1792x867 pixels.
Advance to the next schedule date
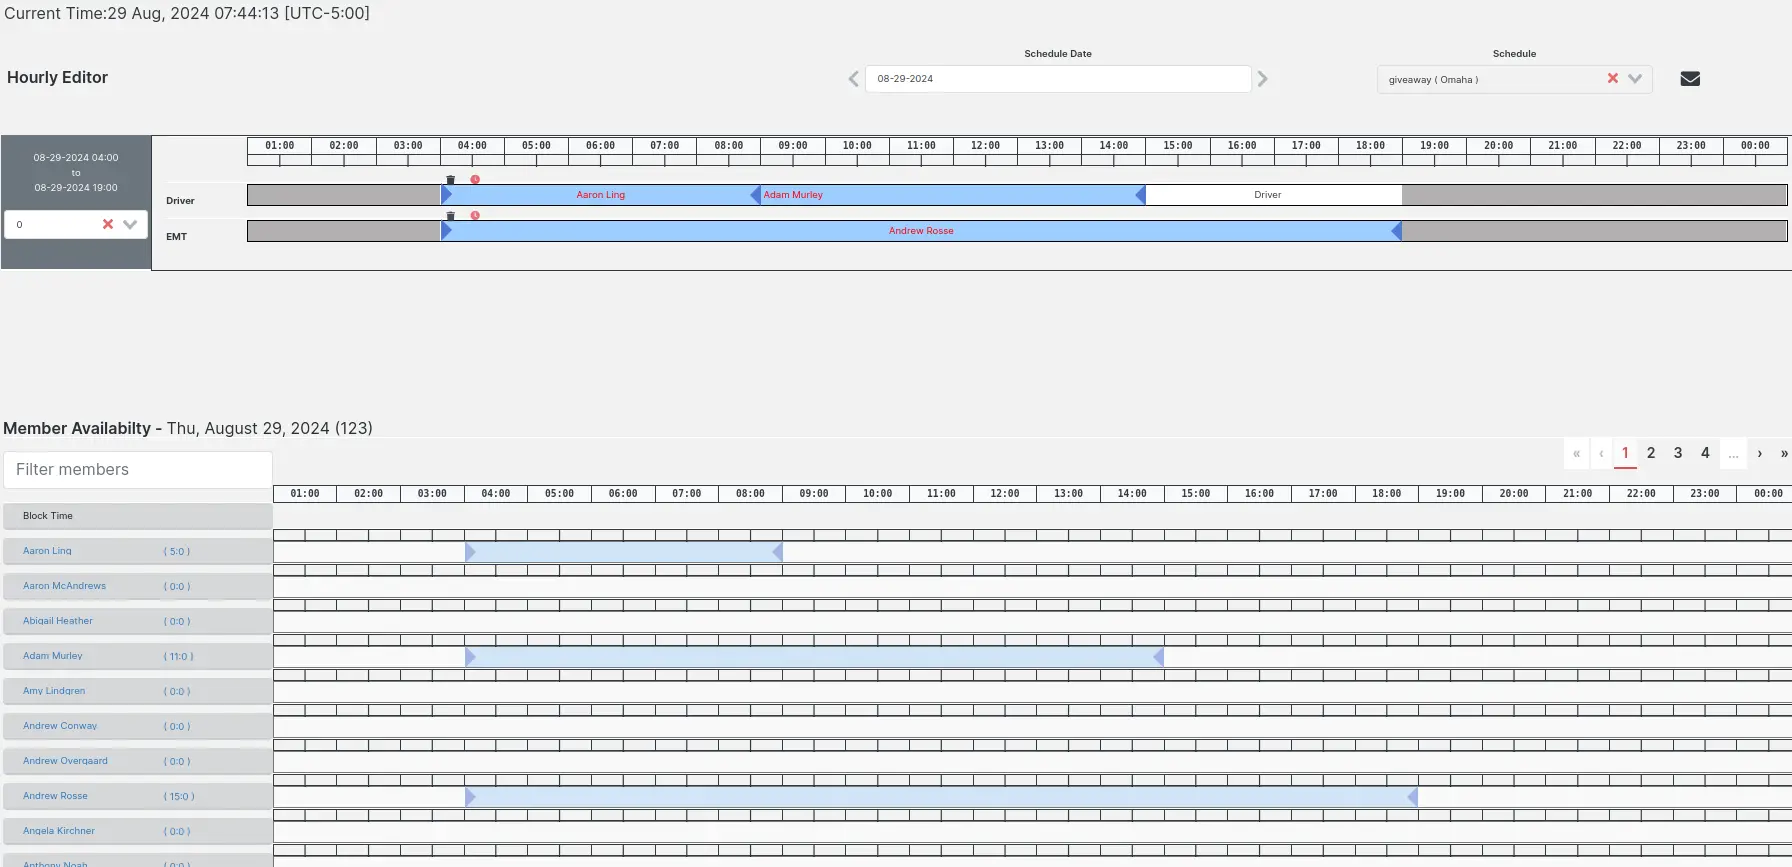click(x=1263, y=79)
